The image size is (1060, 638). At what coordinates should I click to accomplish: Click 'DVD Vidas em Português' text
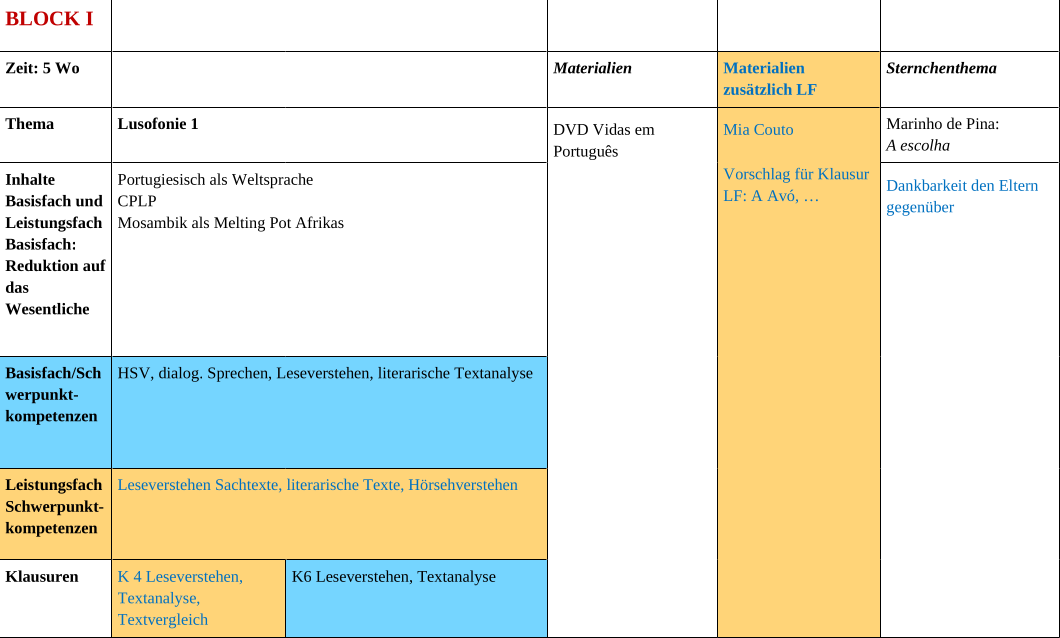coord(603,140)
